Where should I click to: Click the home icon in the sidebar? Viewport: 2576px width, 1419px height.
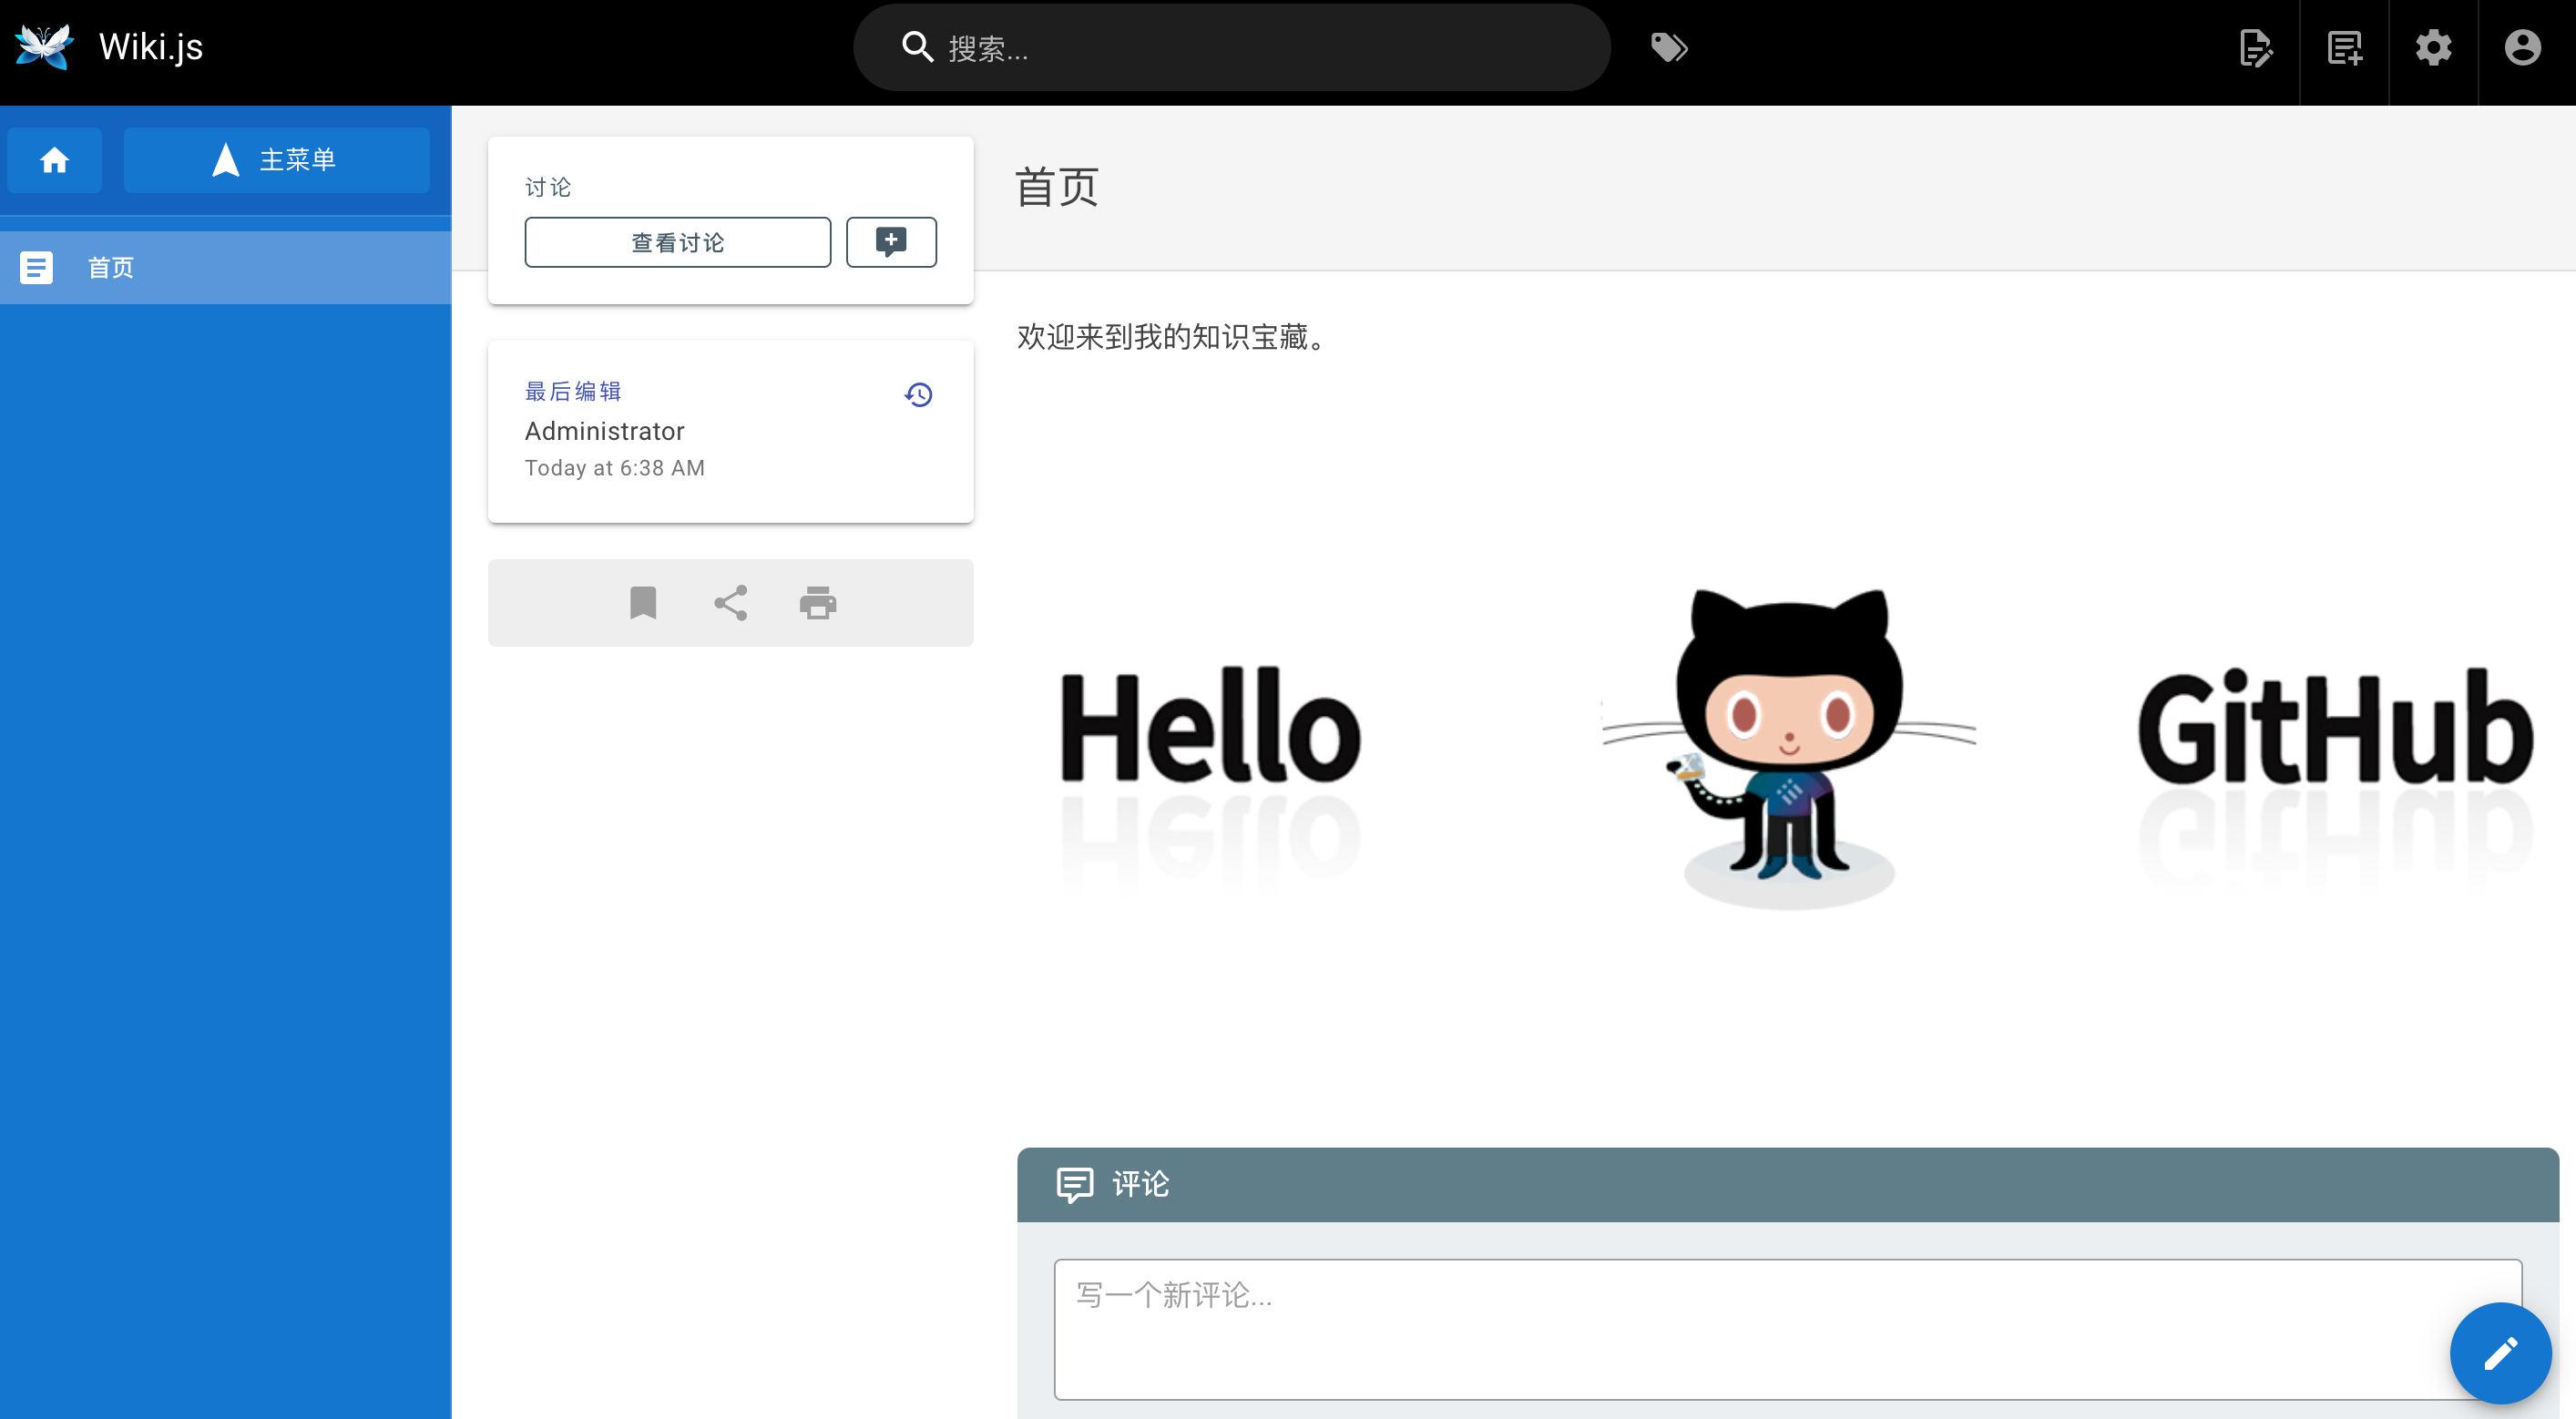(54, 160)
